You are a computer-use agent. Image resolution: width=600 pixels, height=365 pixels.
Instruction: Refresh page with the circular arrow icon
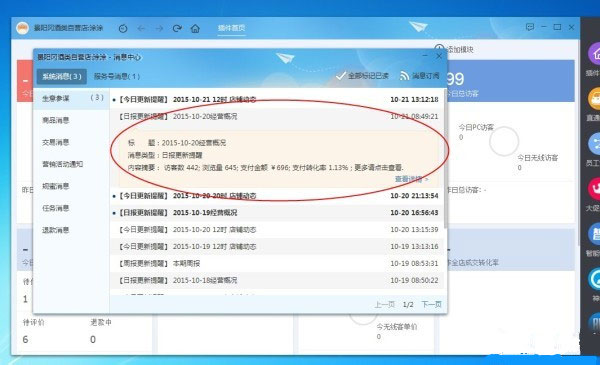click(x=177, y=28)
